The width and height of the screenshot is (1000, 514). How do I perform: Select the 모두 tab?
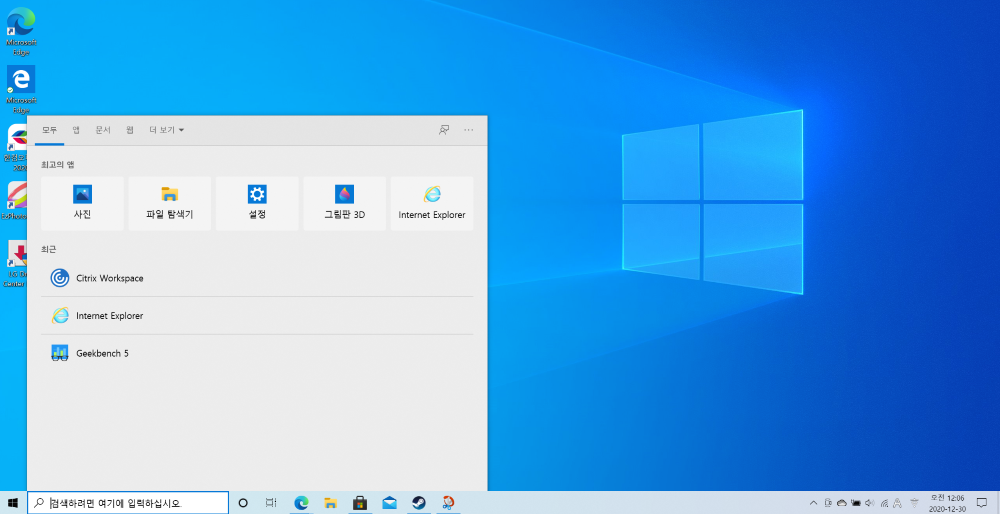[50, 130]
